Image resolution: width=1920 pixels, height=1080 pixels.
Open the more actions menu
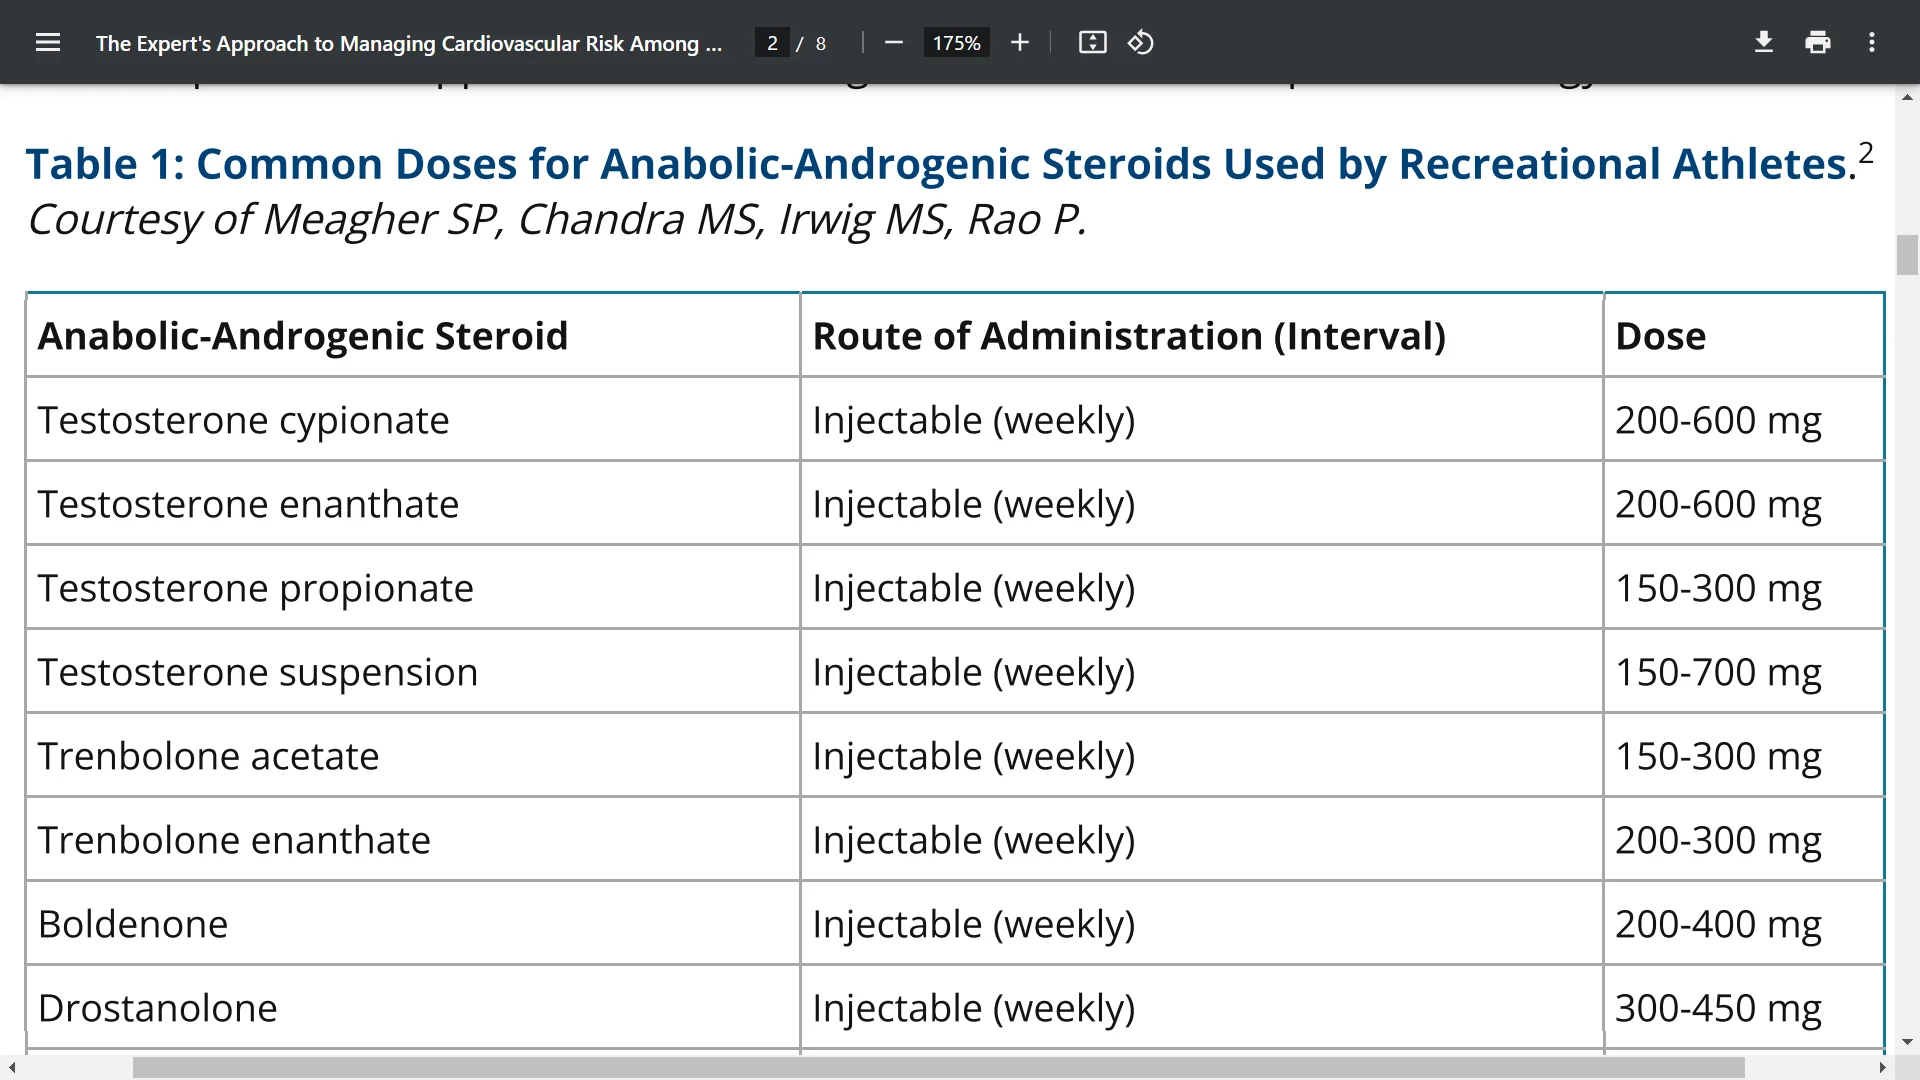pos(1872,43)
